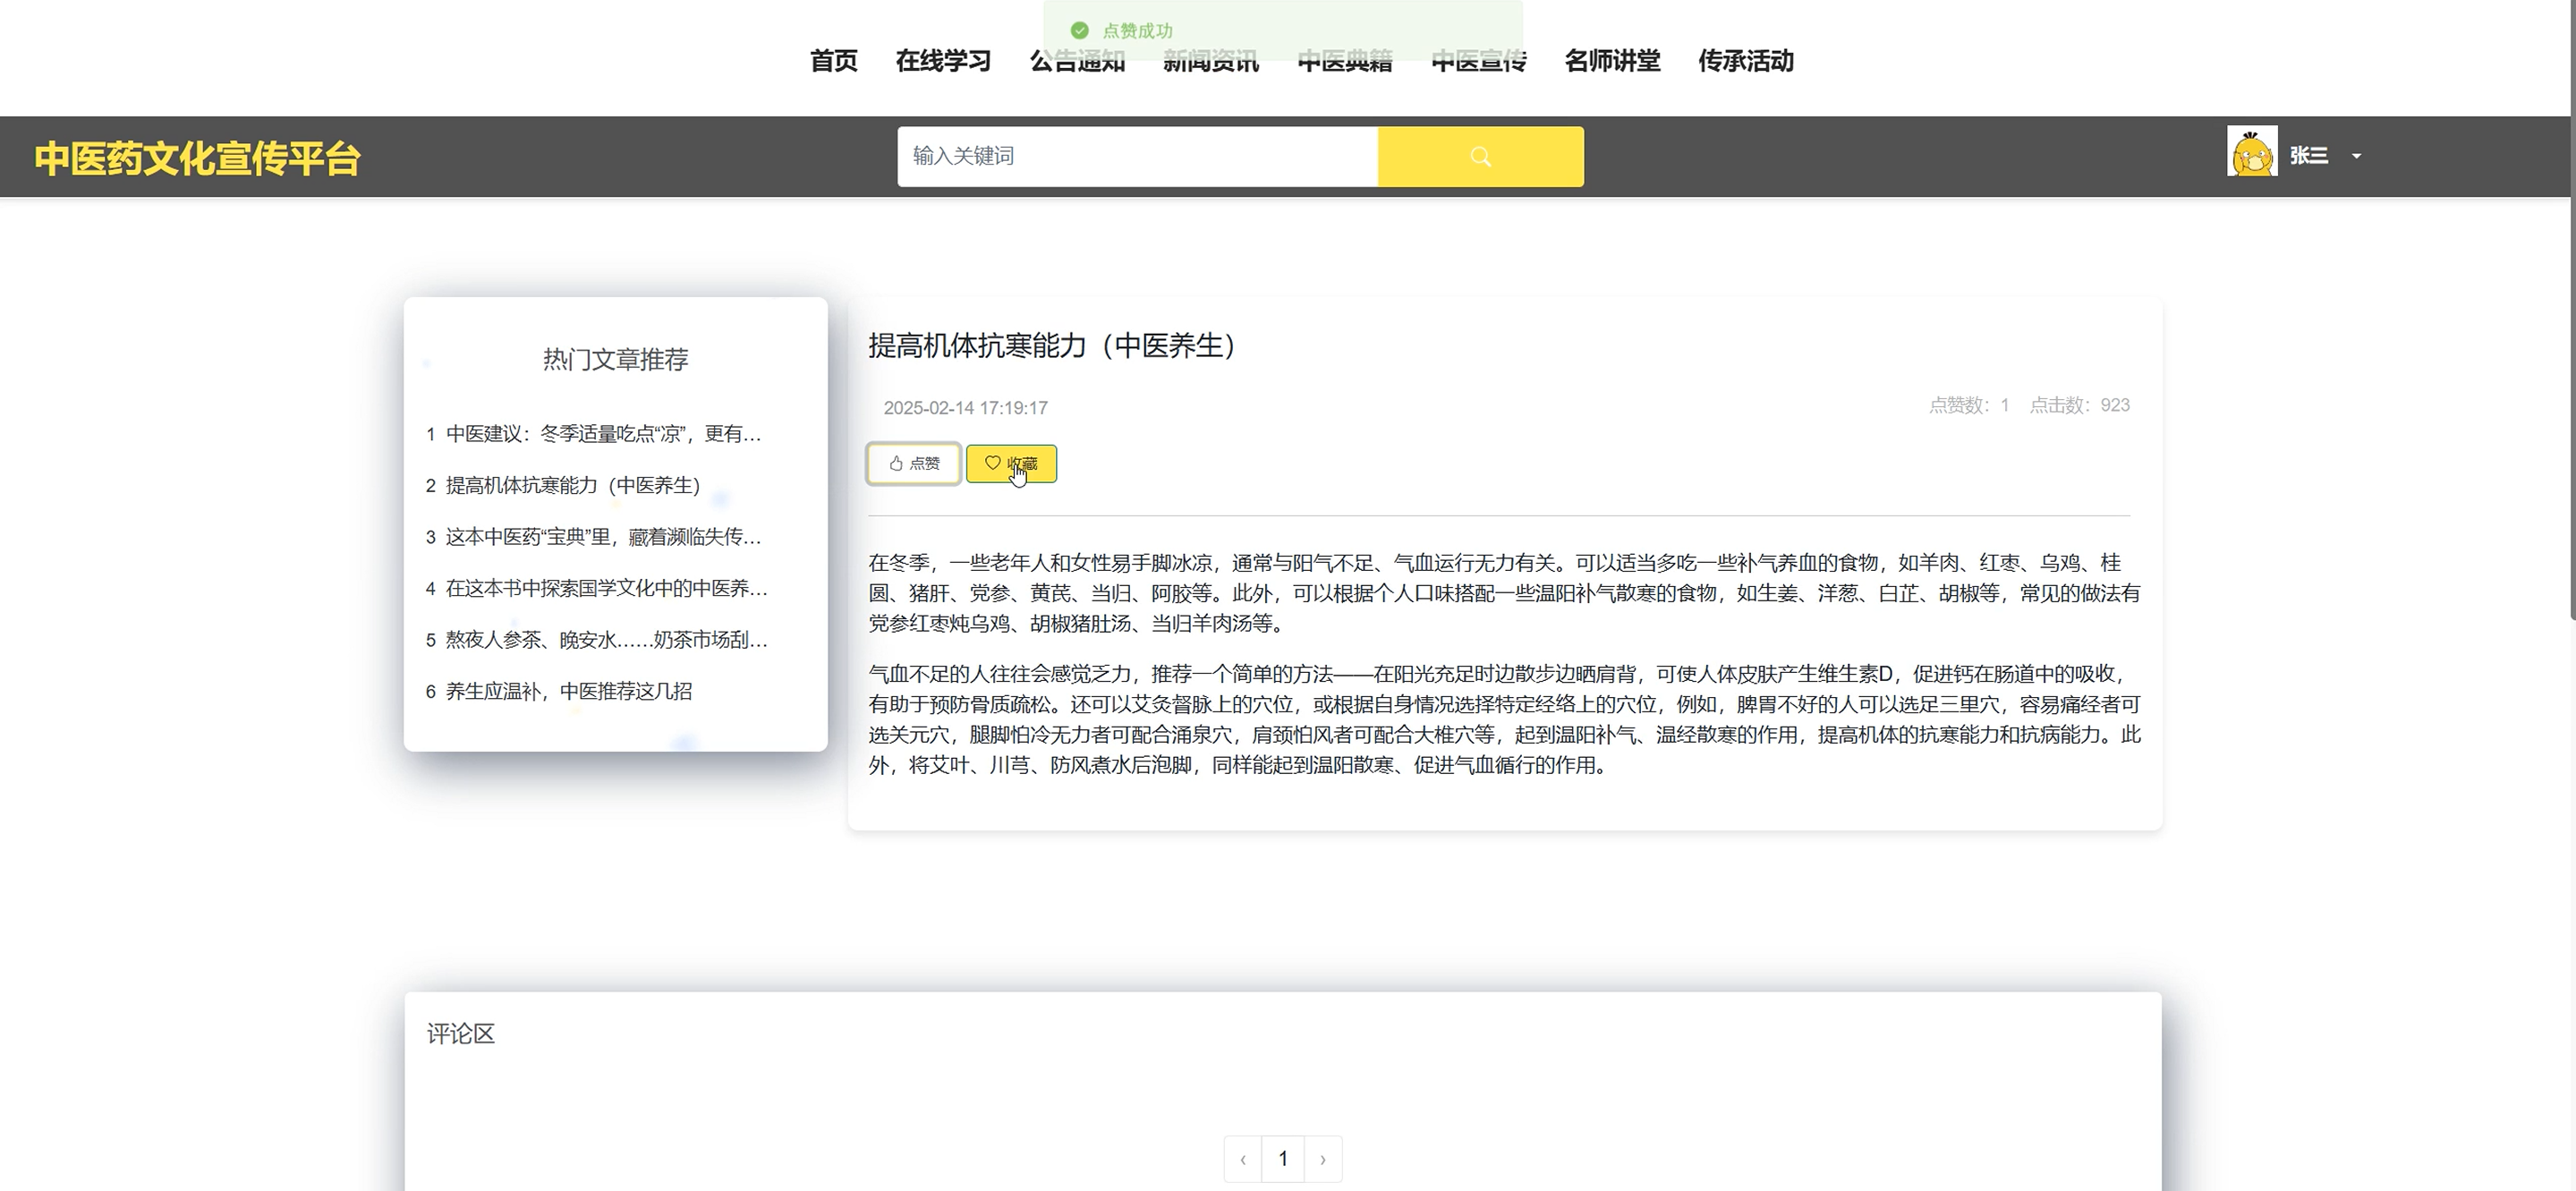Focus the 输入关键词 search field
Screen dimensions: 2576x1191
pyautogui.click(x=1137, y=156)
